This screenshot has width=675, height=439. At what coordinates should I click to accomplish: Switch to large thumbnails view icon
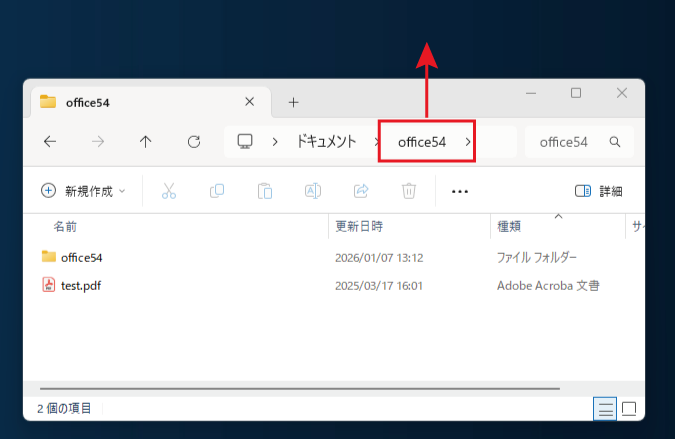click(629, 409)
